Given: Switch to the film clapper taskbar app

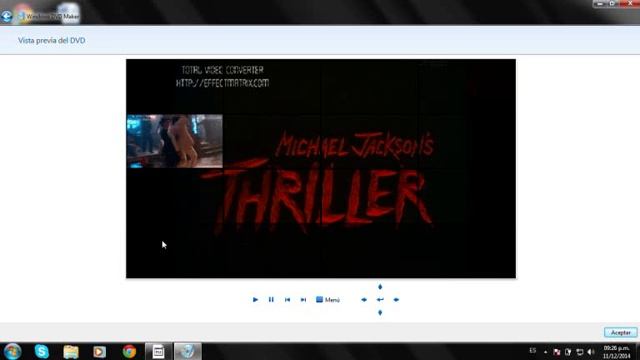Looking at the screenshot, I should [158, 351].
